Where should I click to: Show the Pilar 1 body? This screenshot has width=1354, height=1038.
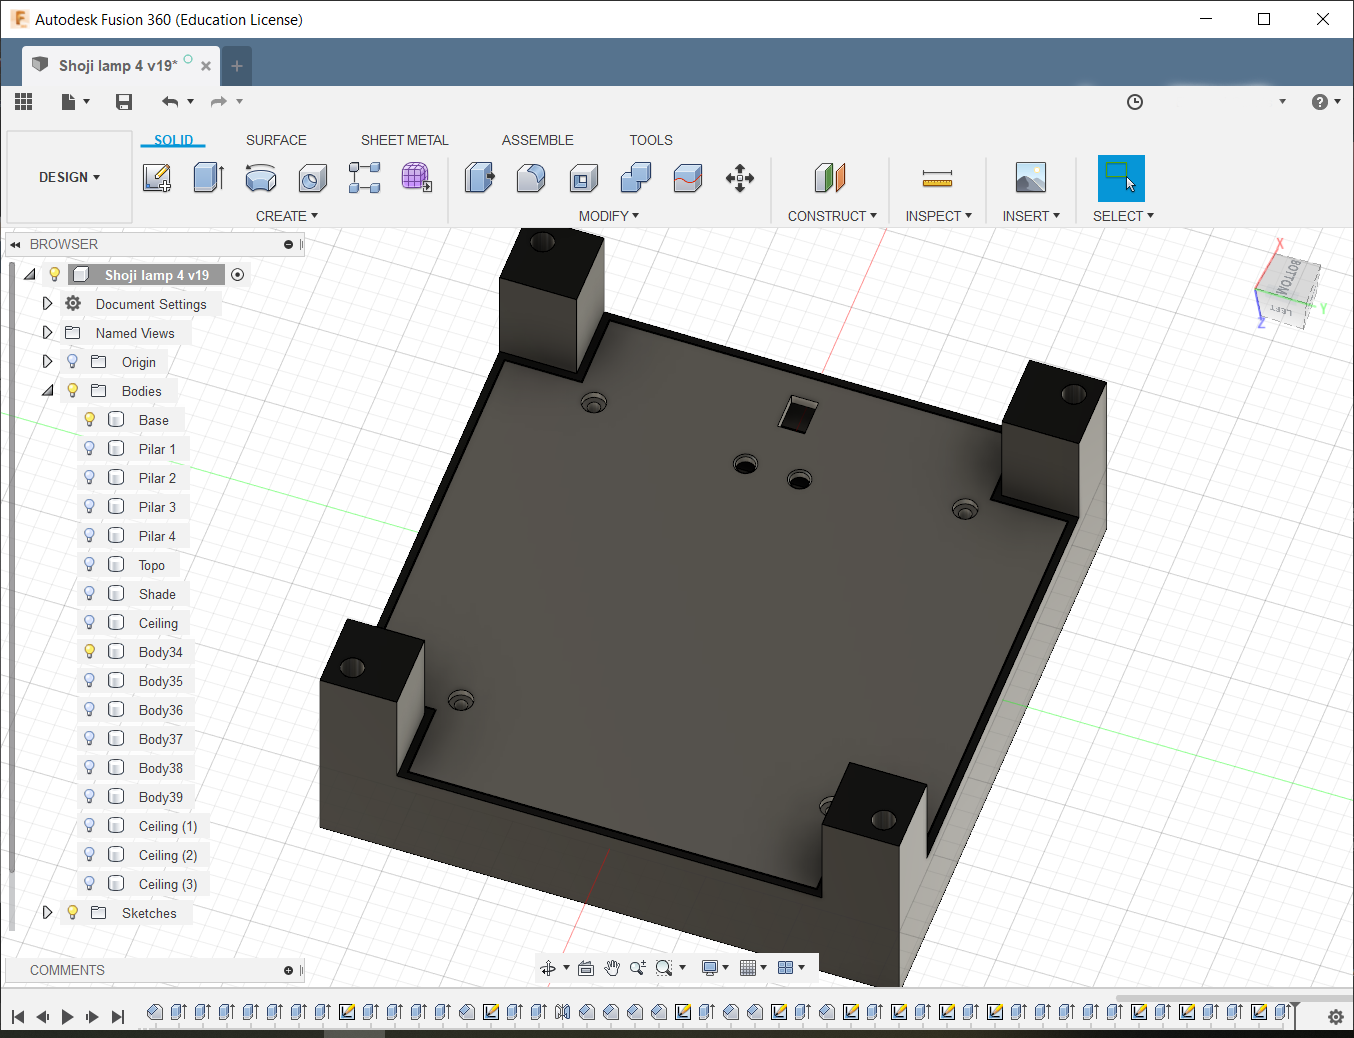89,449
